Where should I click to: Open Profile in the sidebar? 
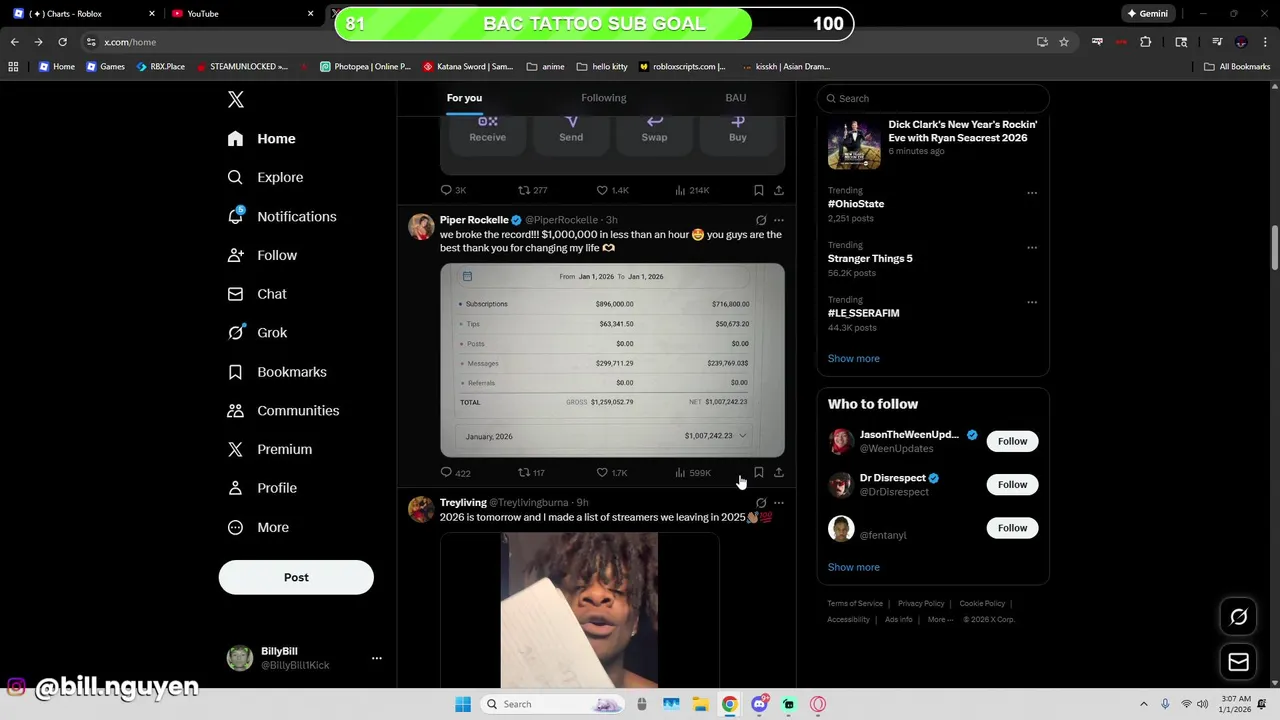pos(262,488)
